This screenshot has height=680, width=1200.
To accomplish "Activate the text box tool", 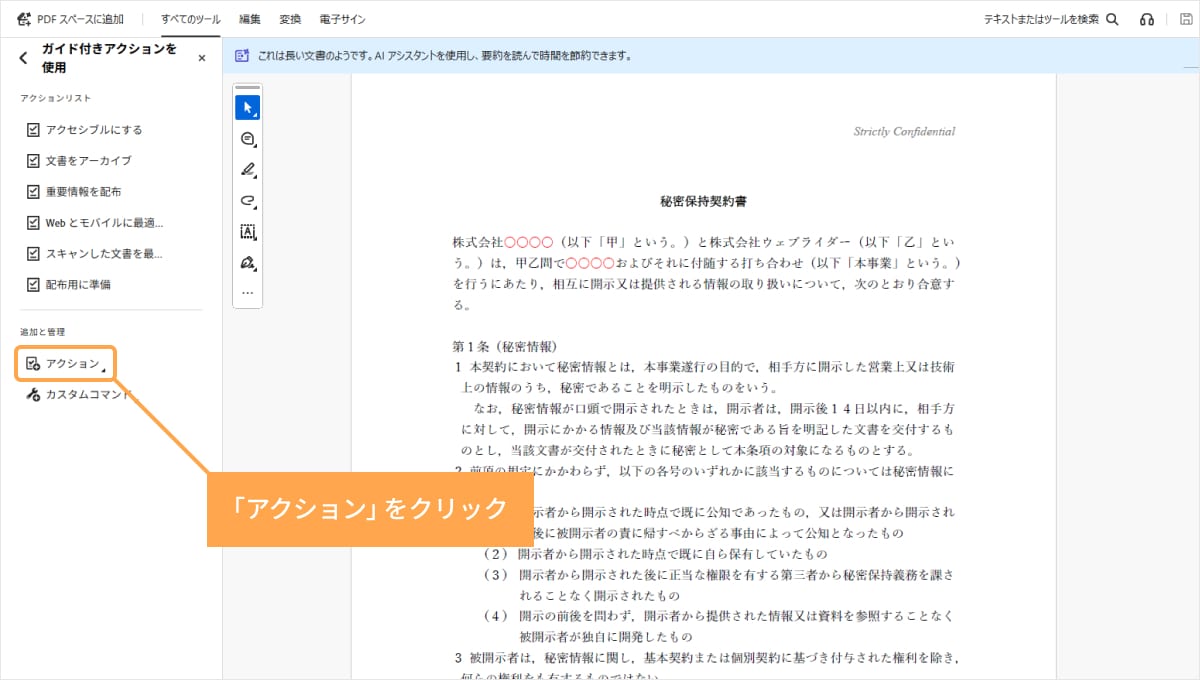I will click(x=248, y=232).
